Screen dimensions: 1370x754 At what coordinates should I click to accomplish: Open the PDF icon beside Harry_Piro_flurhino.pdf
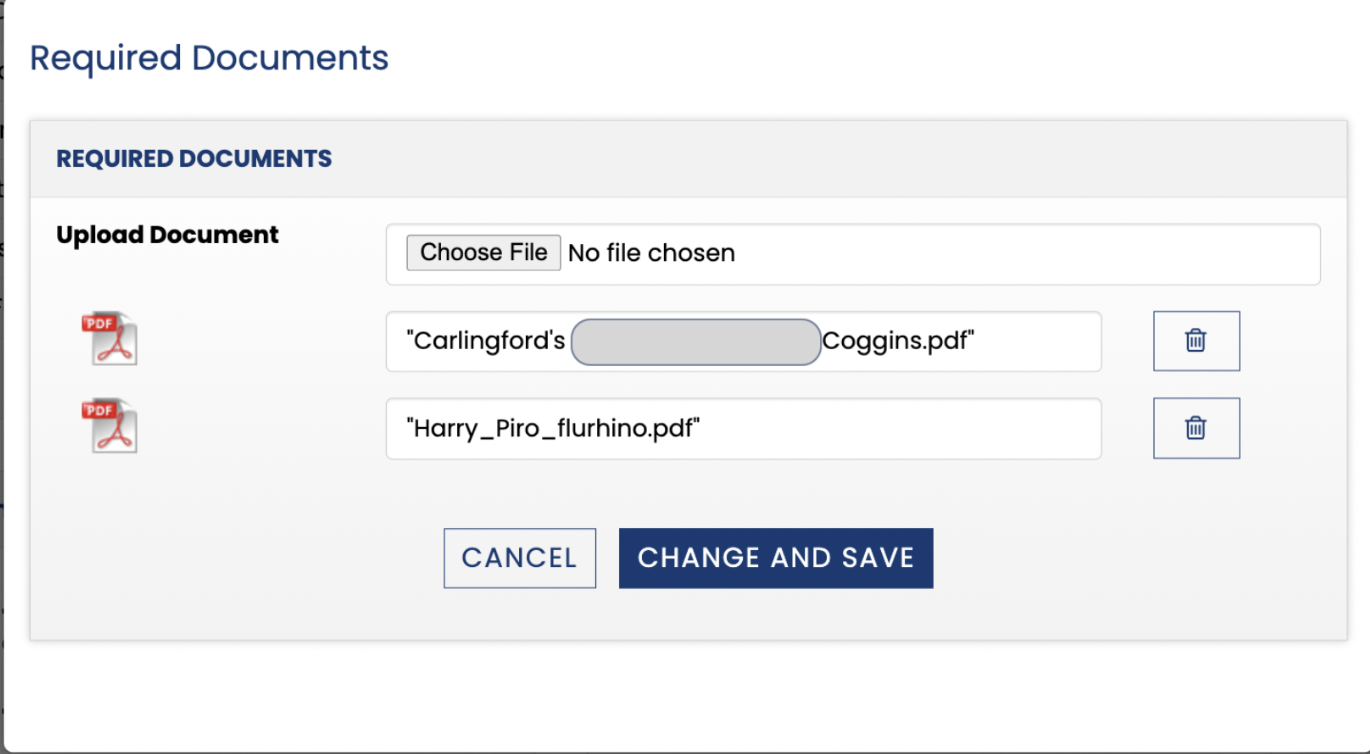(109, 427)
